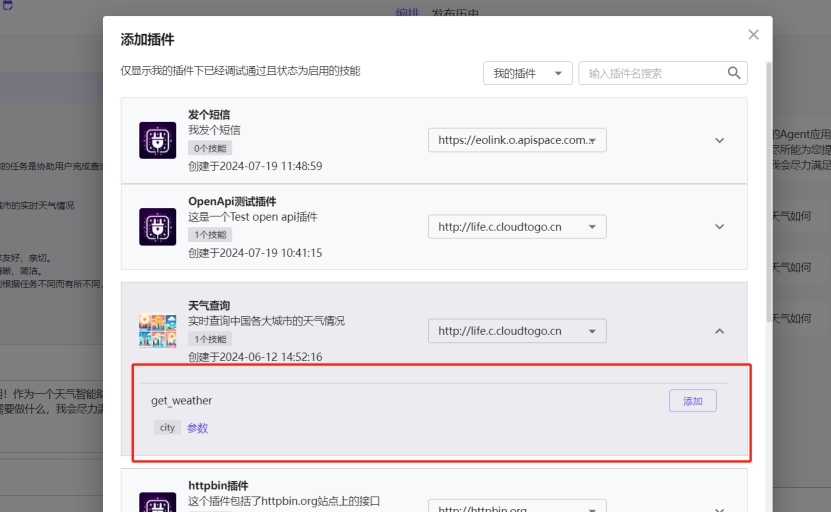Viewport: 831px width, 513px height.
Task: Click the 0个技能 badge on 发个短信
Action: (210, 148)
